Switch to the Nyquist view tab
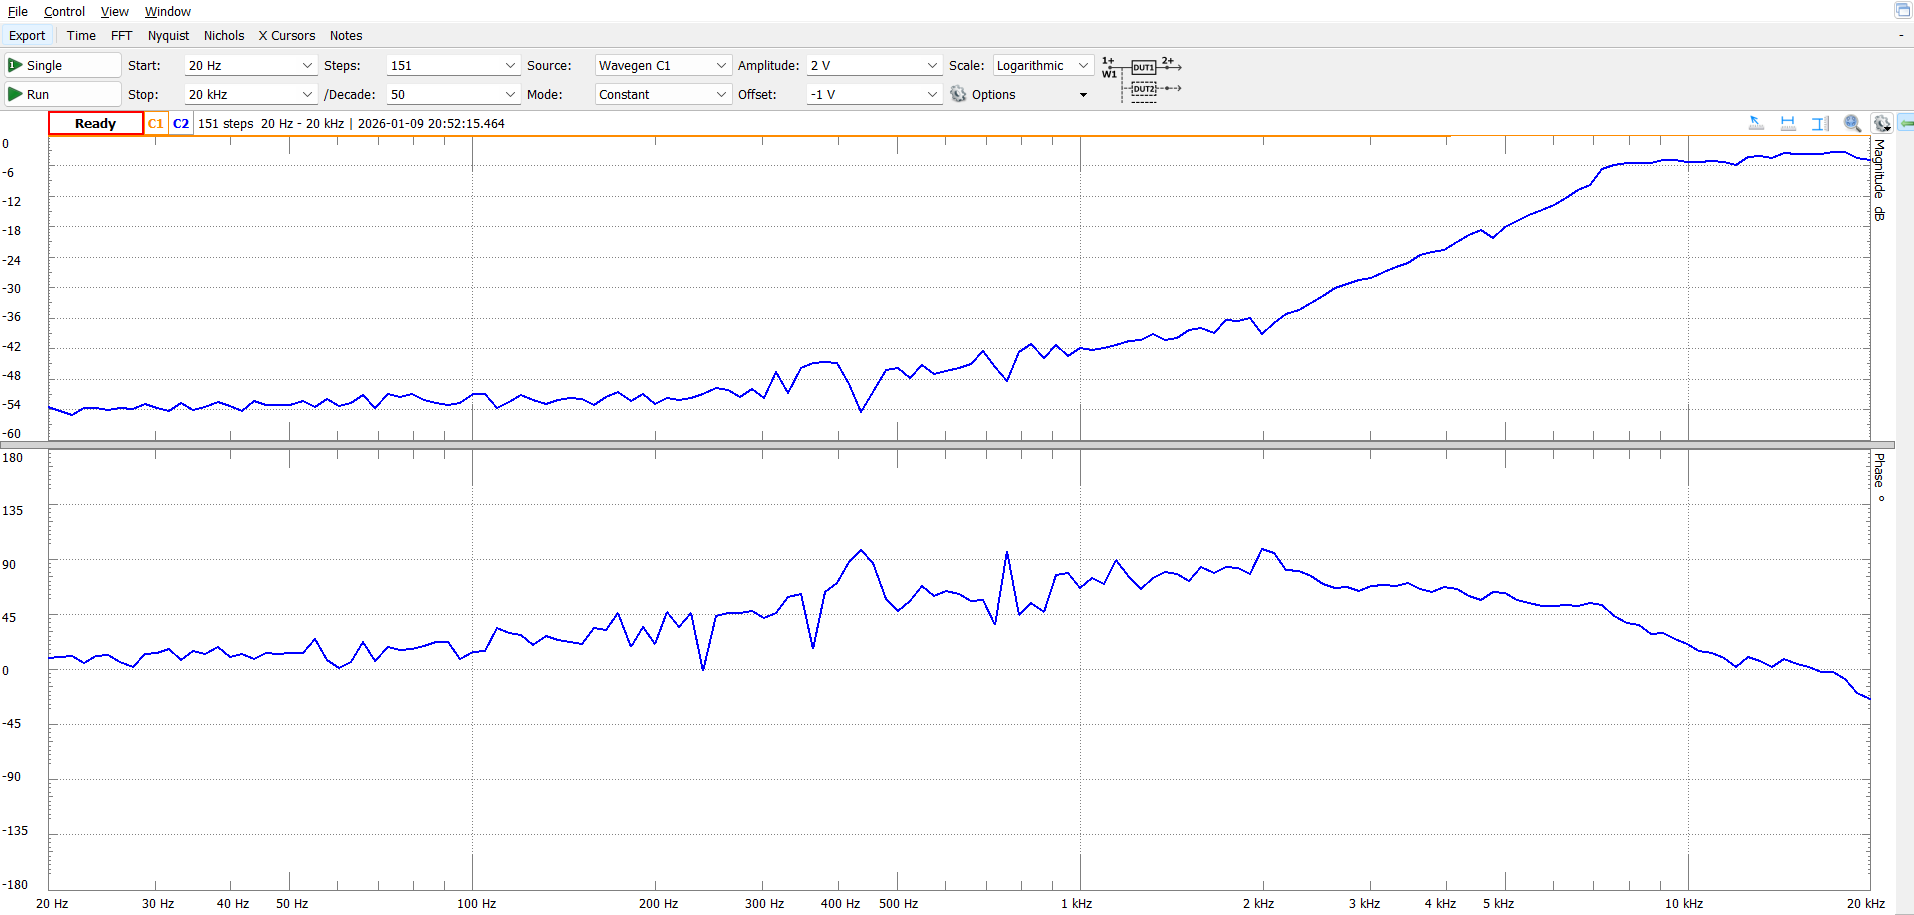The height and width of the screenshot is (915, 1914). pyautogui.click(x=168, y=36)
